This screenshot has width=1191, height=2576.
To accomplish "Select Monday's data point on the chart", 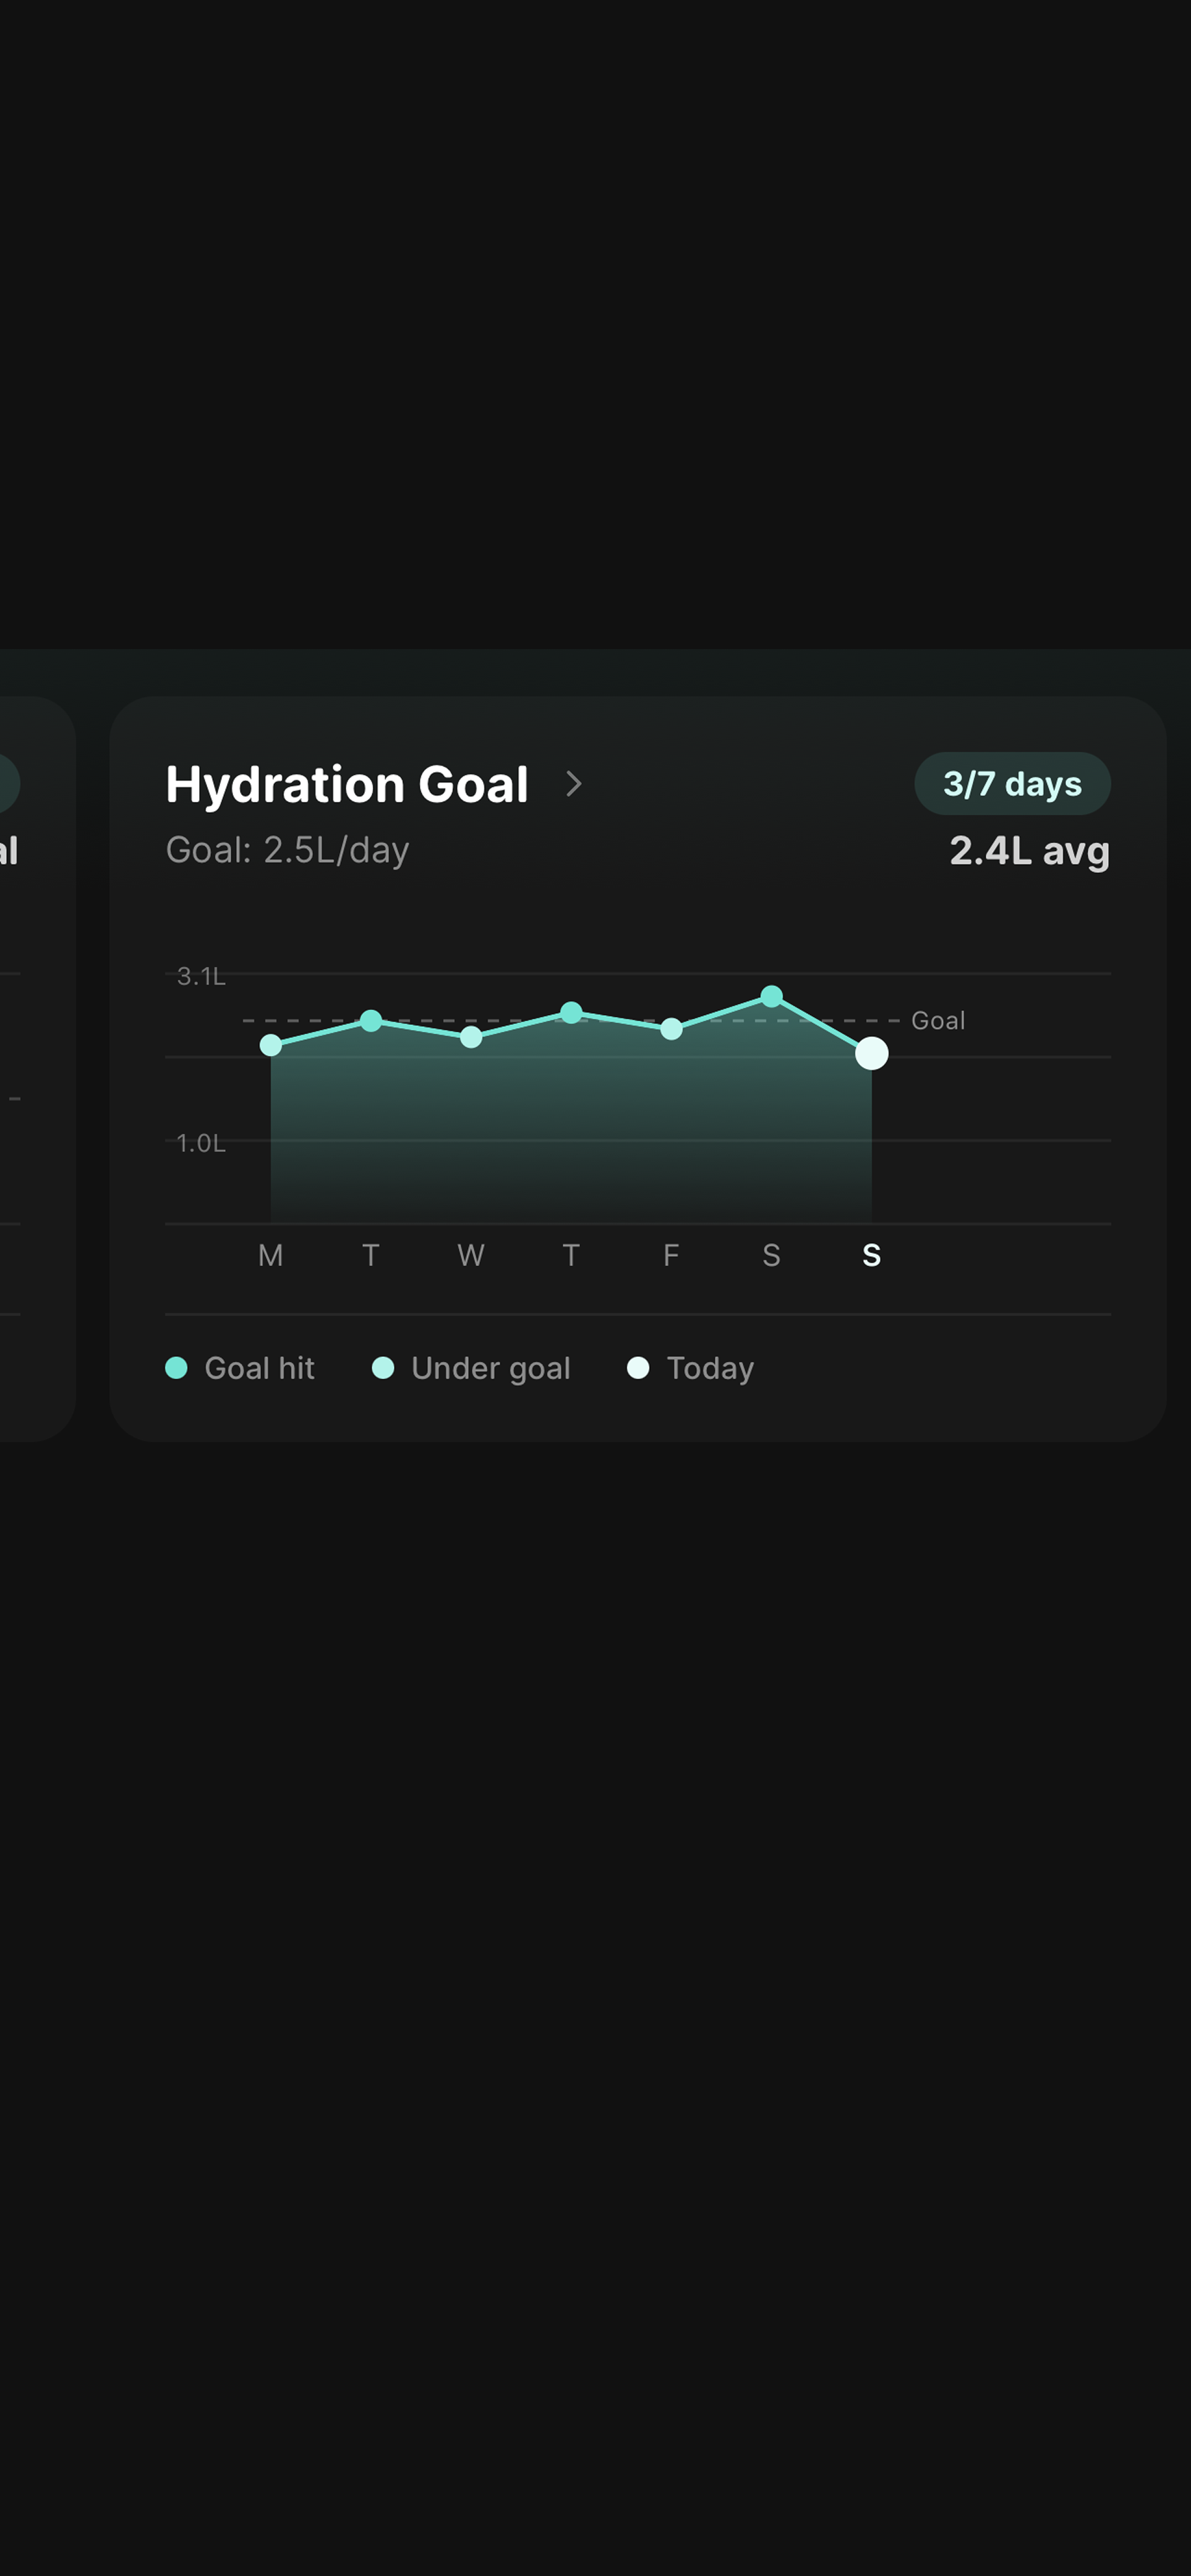I will tap(271, 1045).
